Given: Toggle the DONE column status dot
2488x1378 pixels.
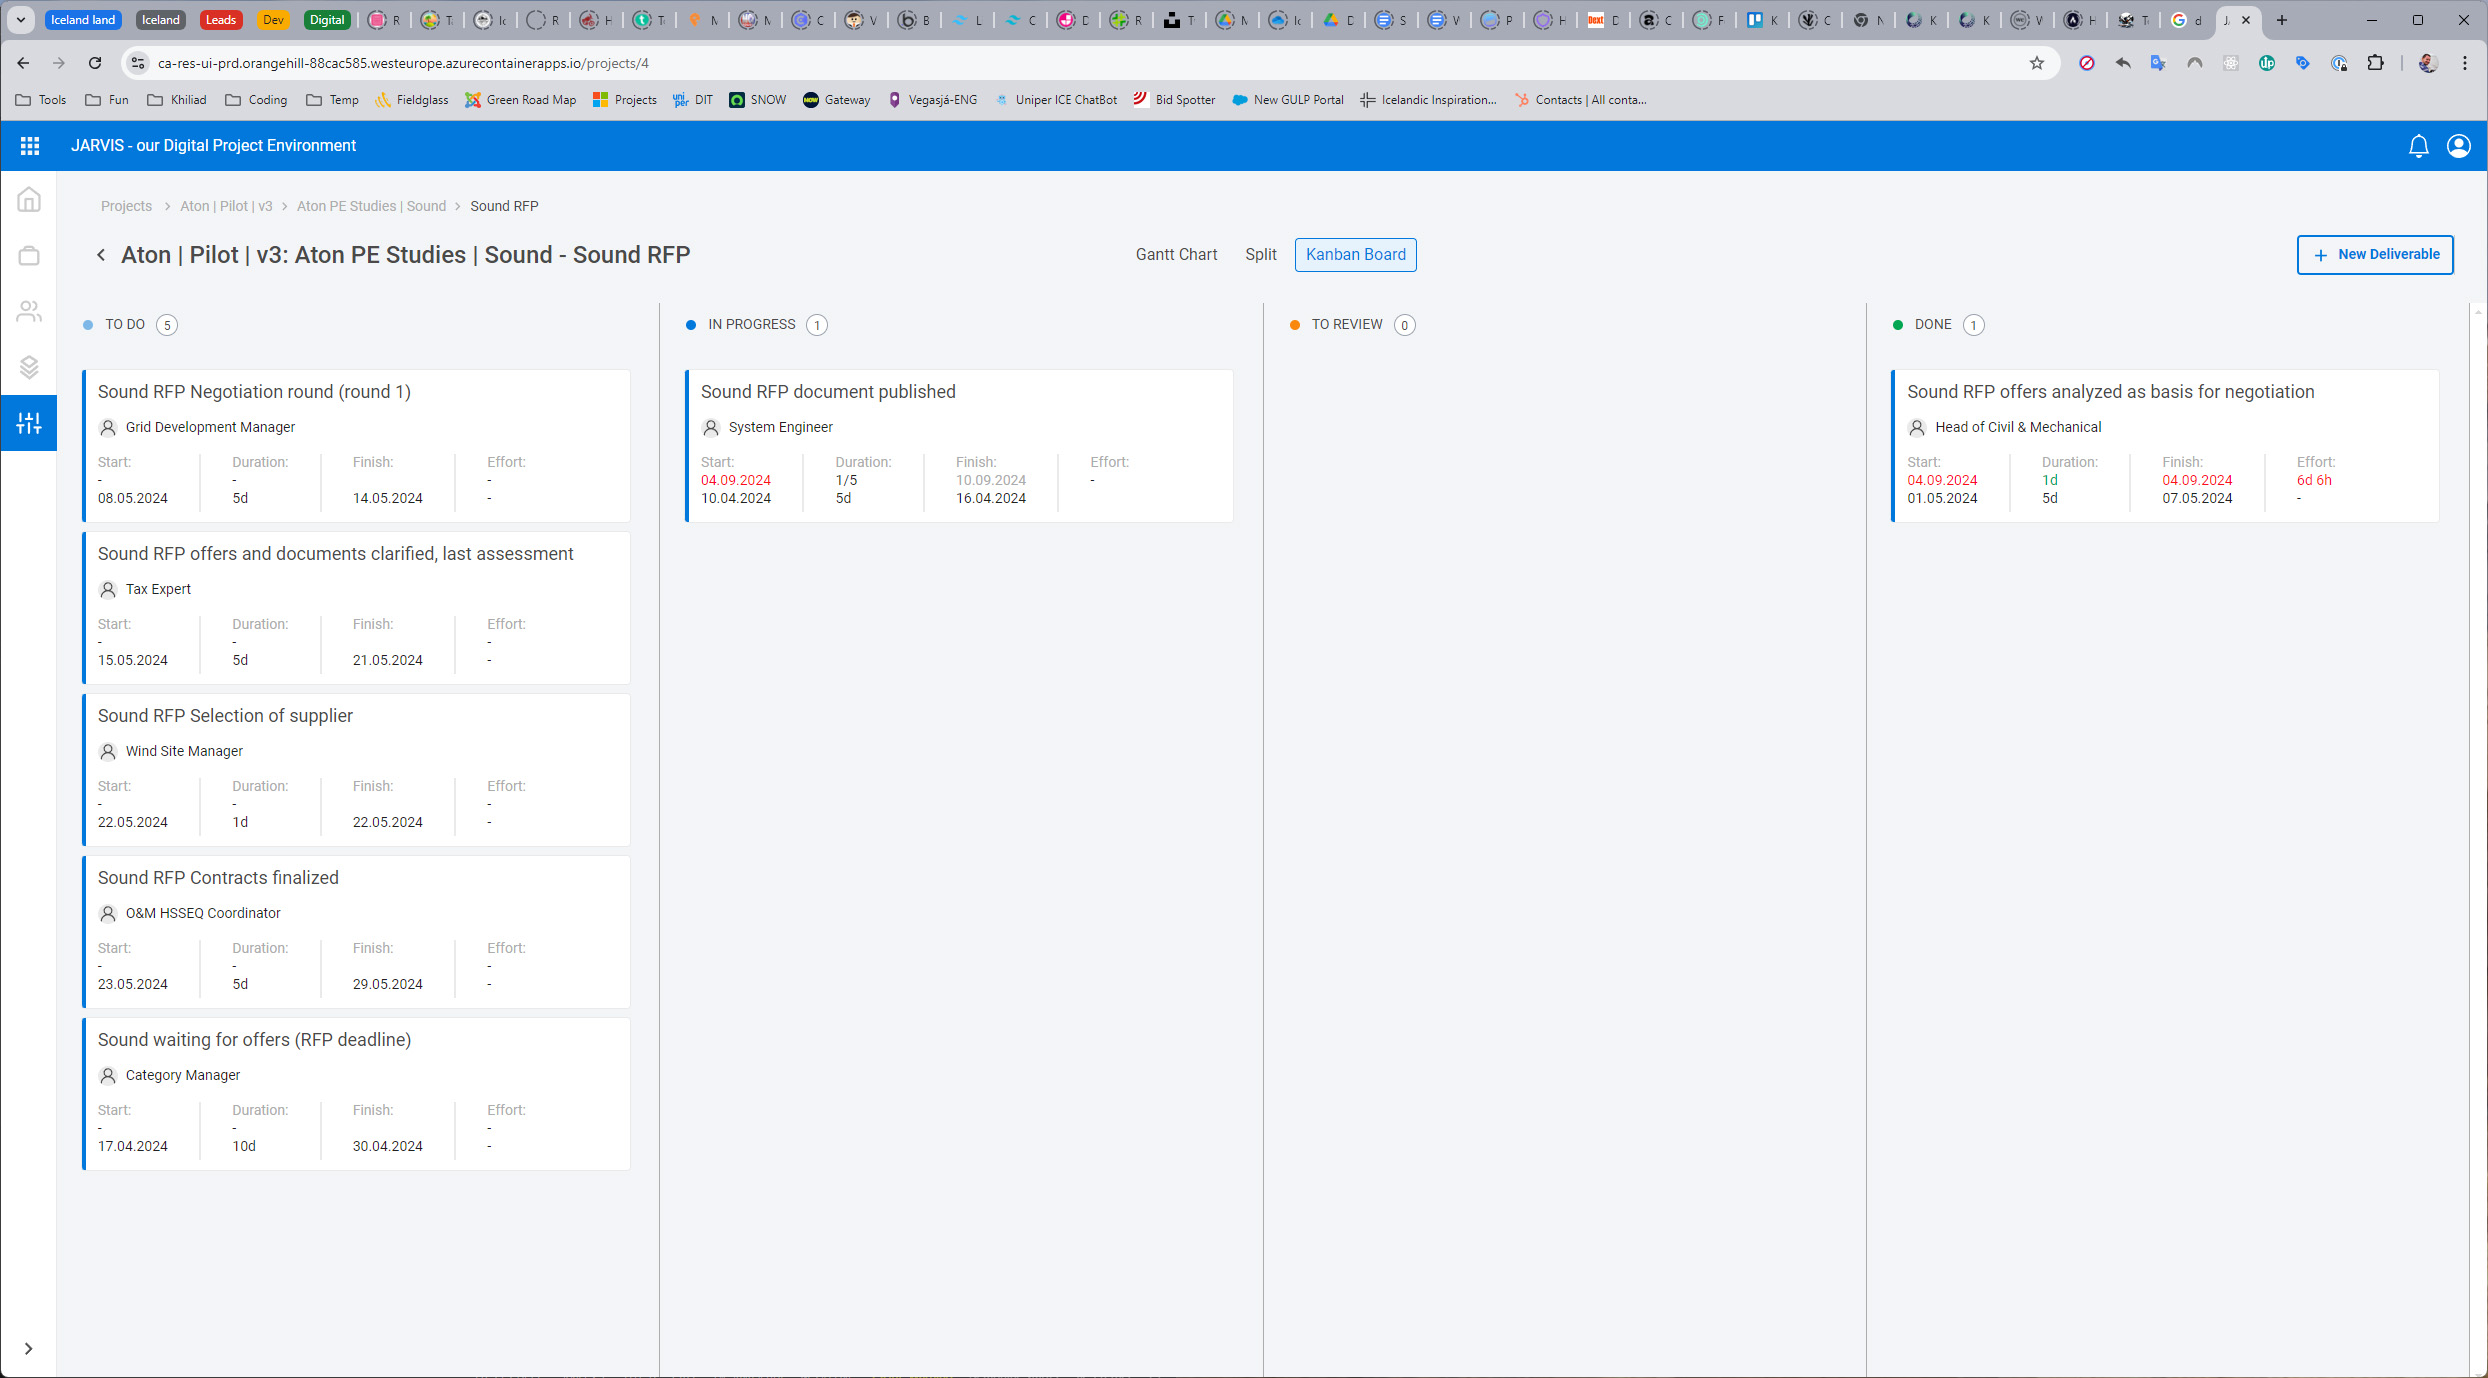Looking at the screenshot, I should pos(1898,324).
